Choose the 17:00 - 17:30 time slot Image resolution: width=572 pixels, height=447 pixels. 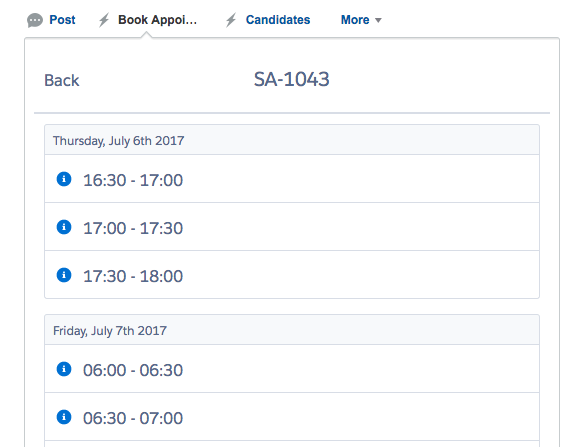tap(292, 227)
